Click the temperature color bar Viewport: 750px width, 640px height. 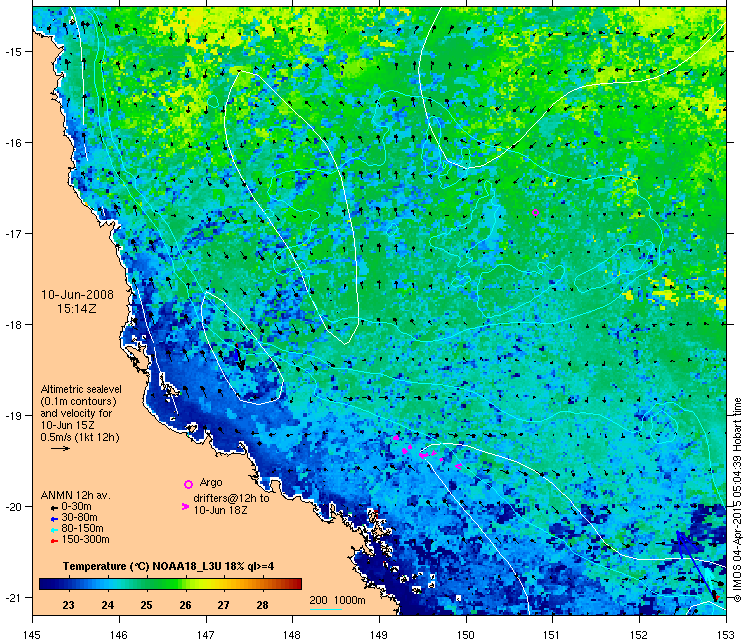click(170, 584)
